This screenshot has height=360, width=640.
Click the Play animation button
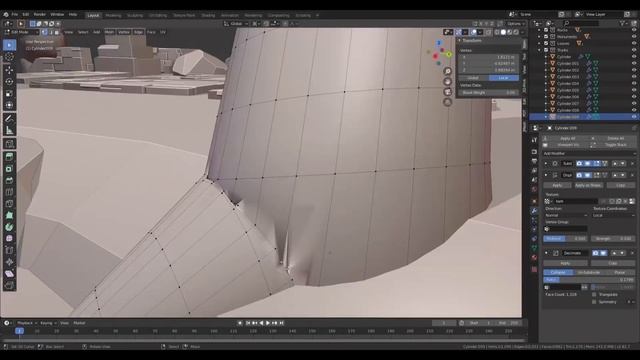click(x=268, y=323)
